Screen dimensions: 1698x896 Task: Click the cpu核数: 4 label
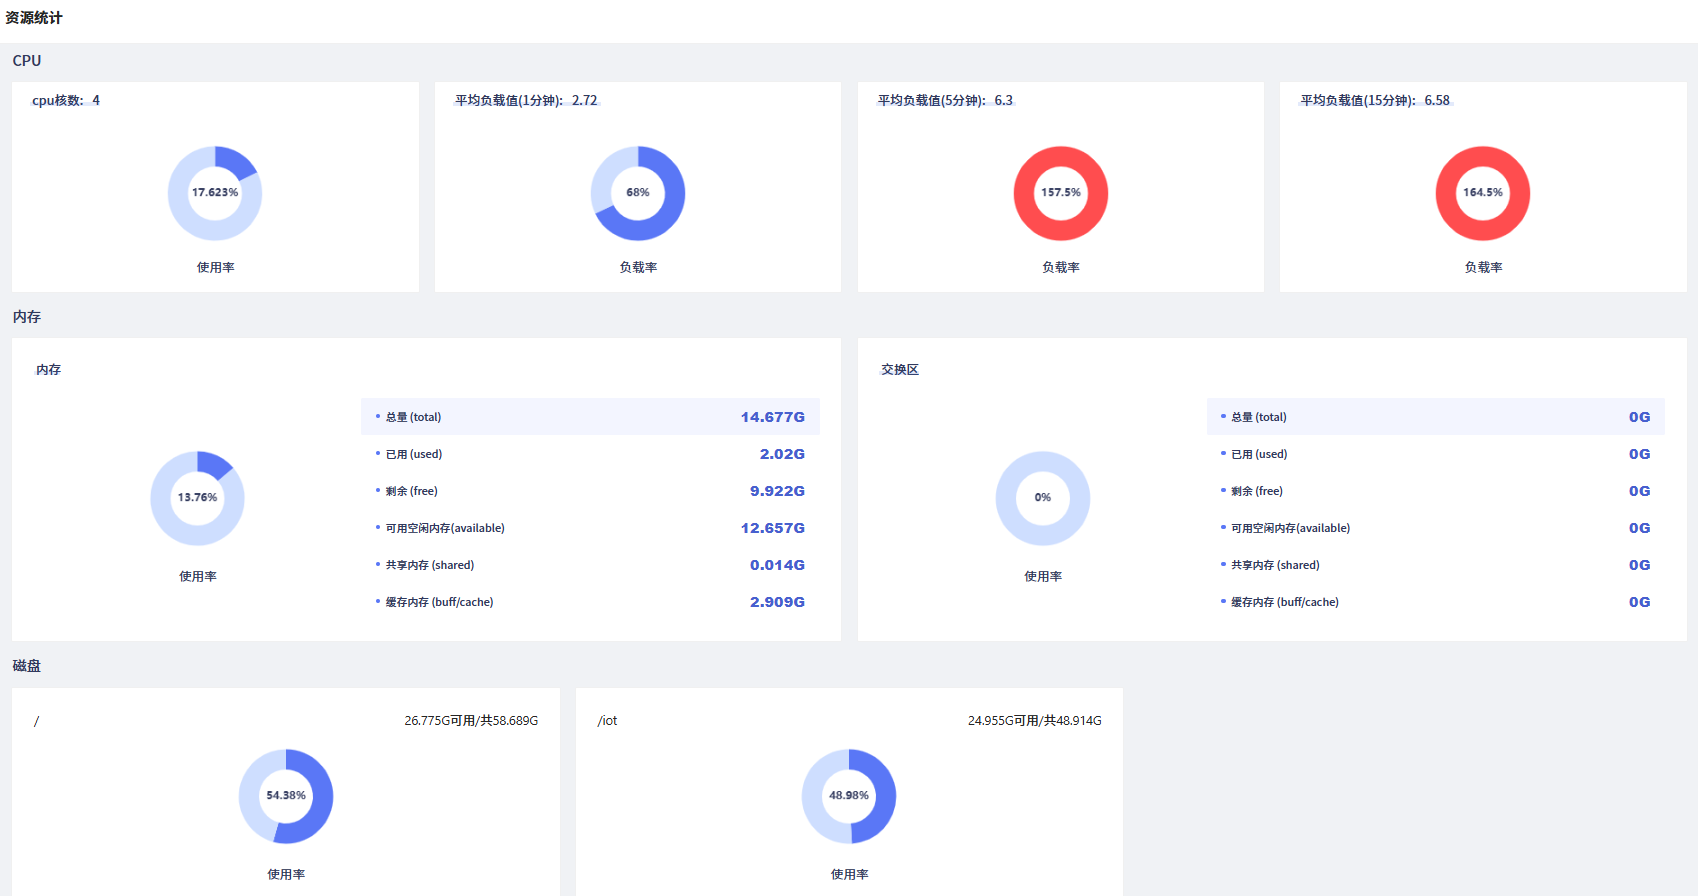tap(66, 100)
